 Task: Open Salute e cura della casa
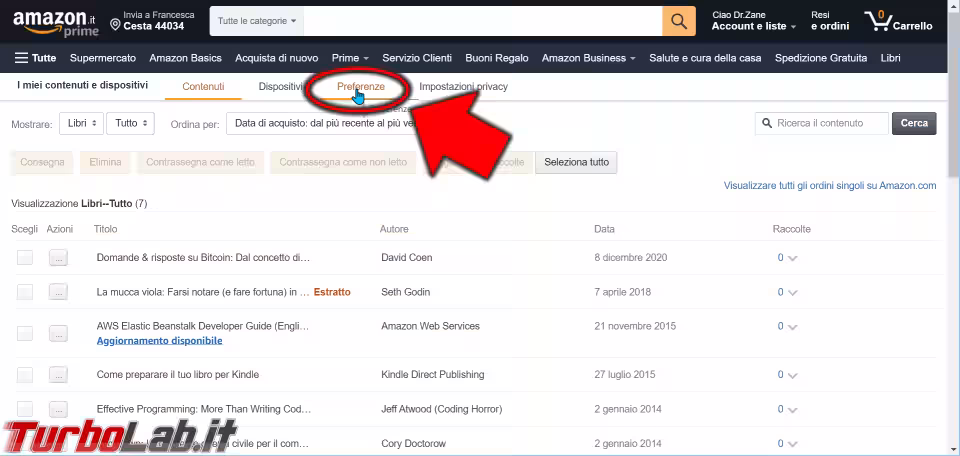(x=705, y=58)
